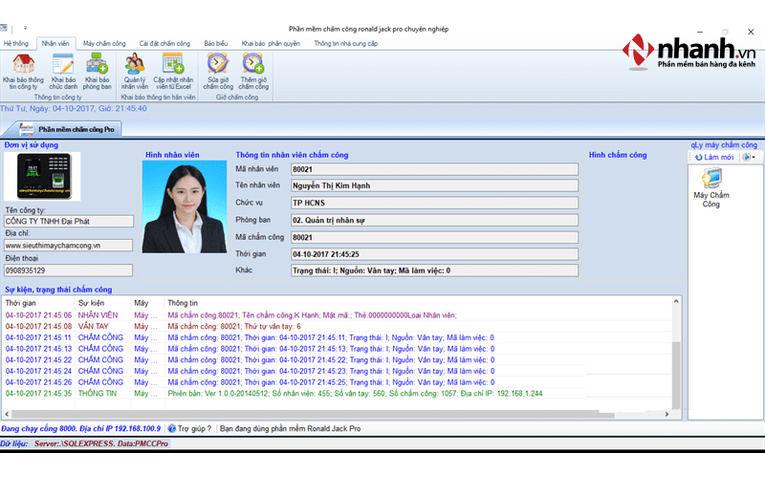Select CHẤM CÔNG row at 21:45:13
Viewport: 765px width, 478px height.
[337, 349]
